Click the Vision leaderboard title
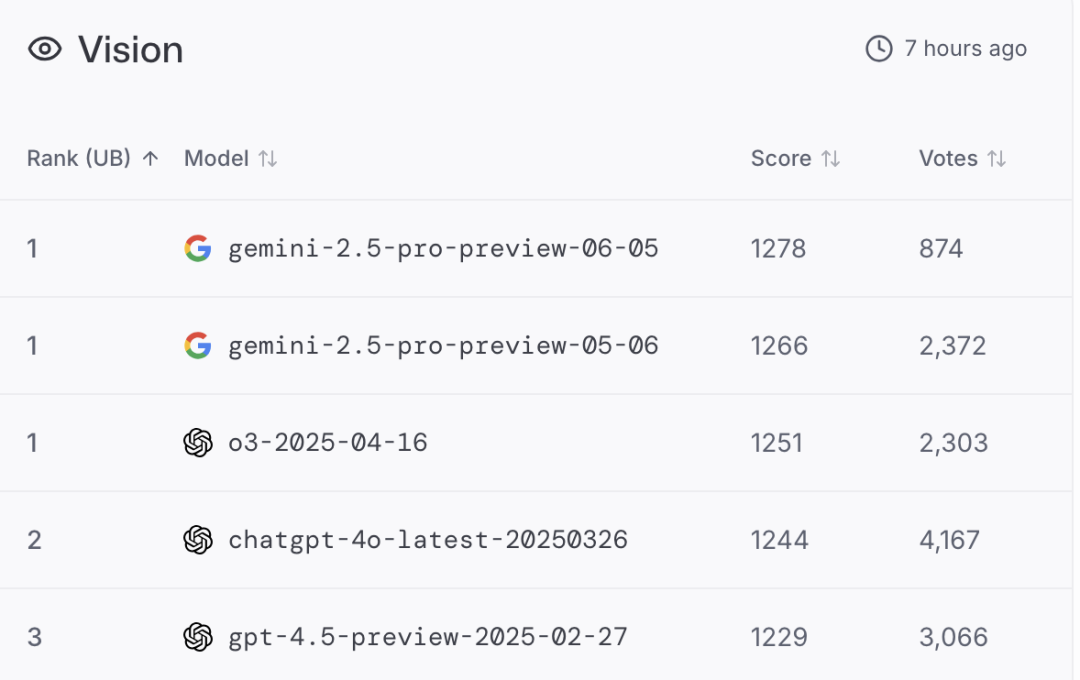 [x=131, y=49]
